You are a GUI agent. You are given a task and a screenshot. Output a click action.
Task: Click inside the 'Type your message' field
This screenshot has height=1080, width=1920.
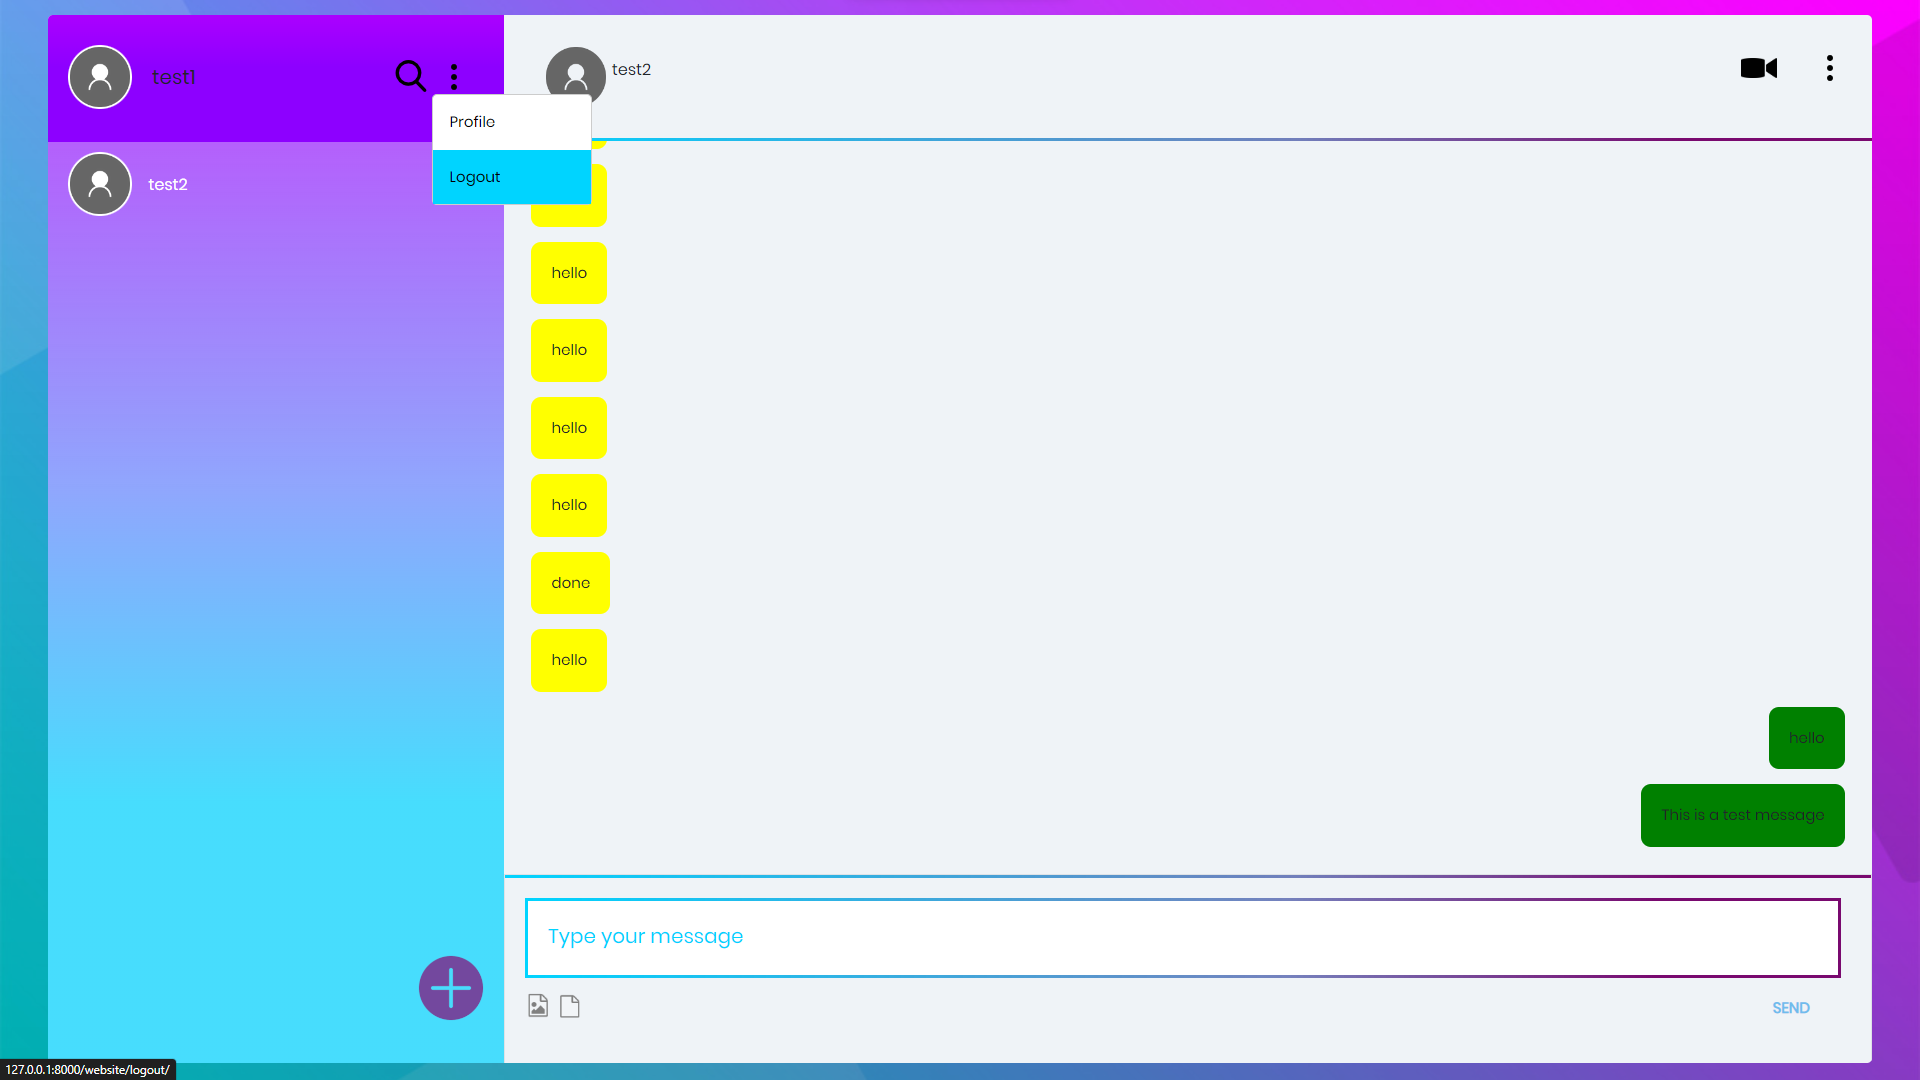1180,937
